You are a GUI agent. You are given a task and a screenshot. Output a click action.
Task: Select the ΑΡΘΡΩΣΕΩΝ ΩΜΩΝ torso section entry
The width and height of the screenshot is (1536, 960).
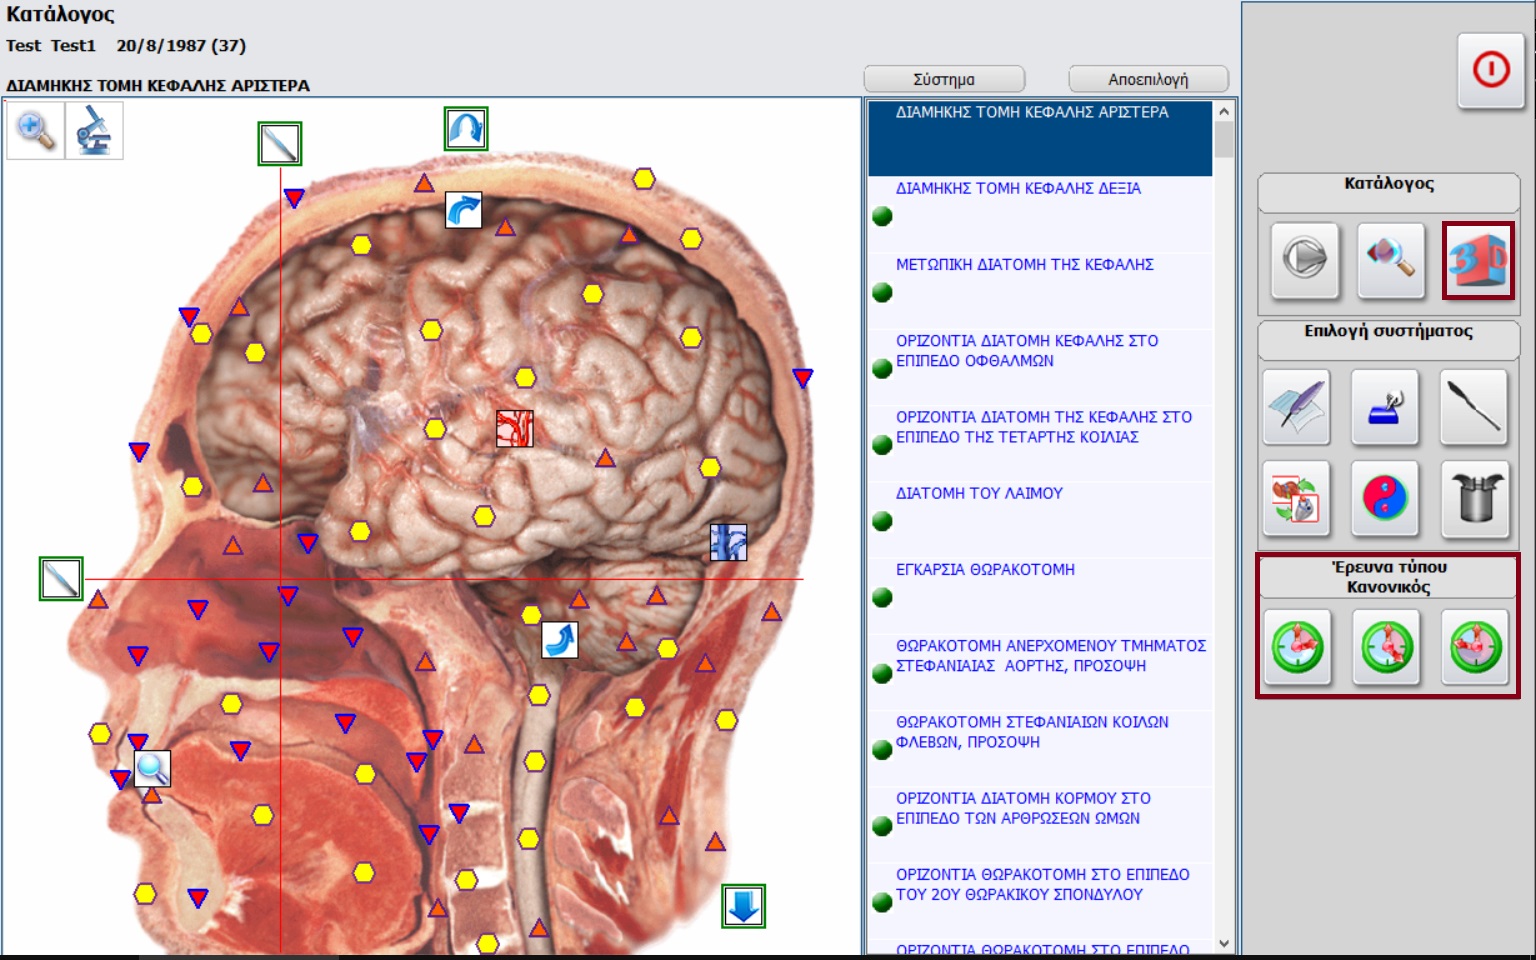(1040, 824)
